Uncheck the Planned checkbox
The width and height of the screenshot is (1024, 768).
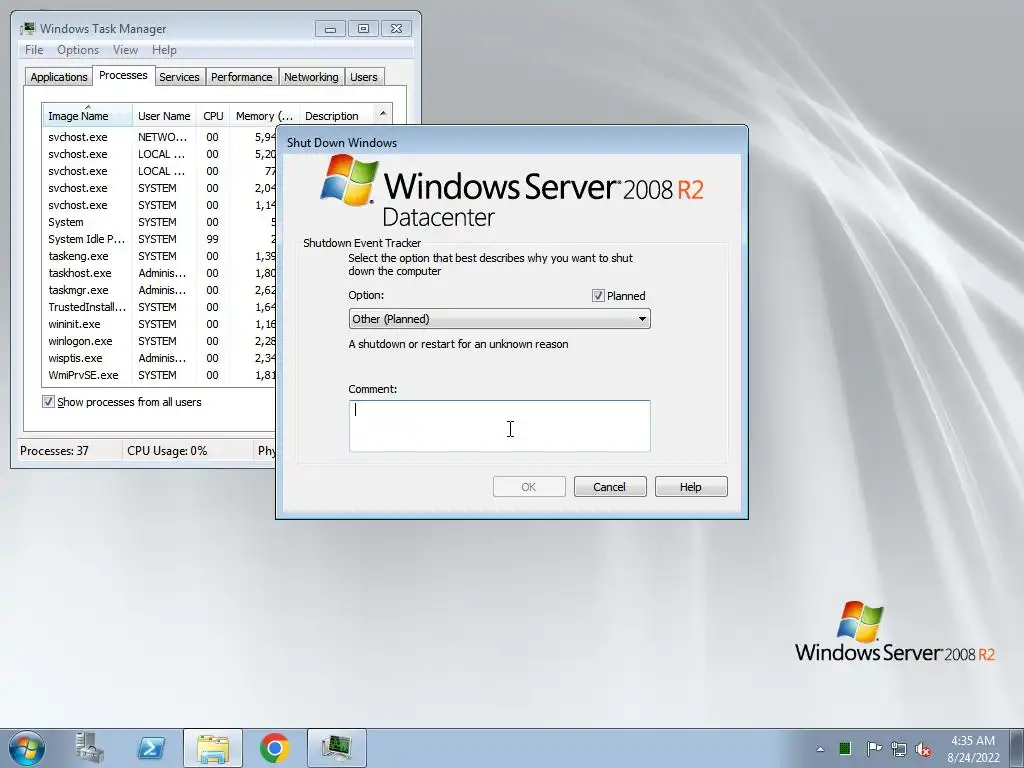[598, 296]
